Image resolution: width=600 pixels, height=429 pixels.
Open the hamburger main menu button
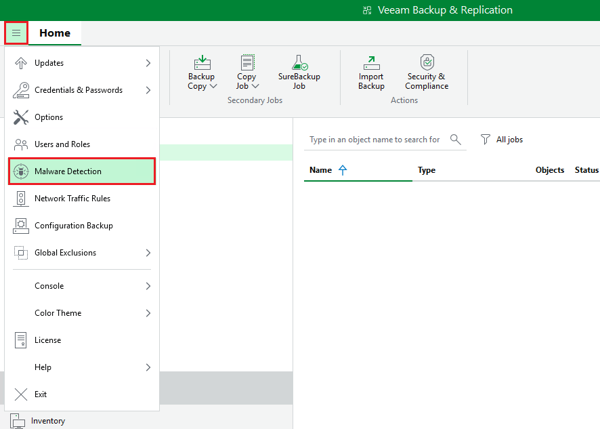coord(16,33)
